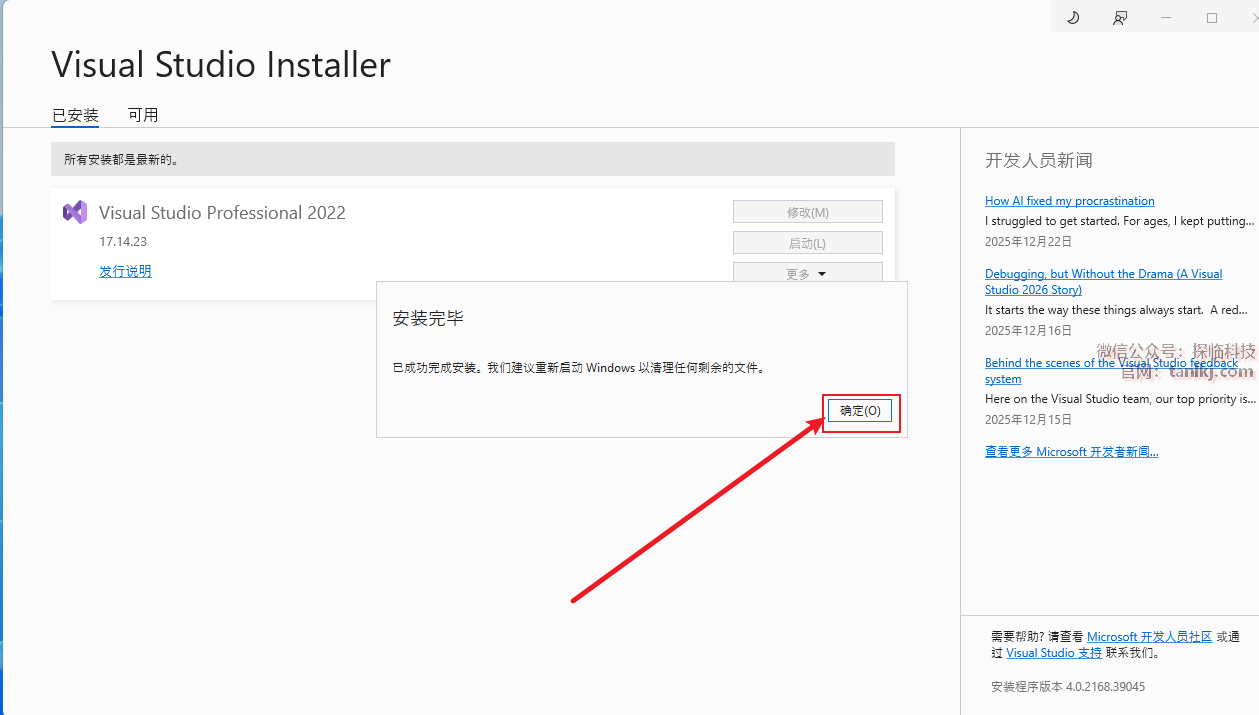The image size is (1259, 715).
Task: Click the 2025年12月16日 news date
Action: coord(1028,330)
